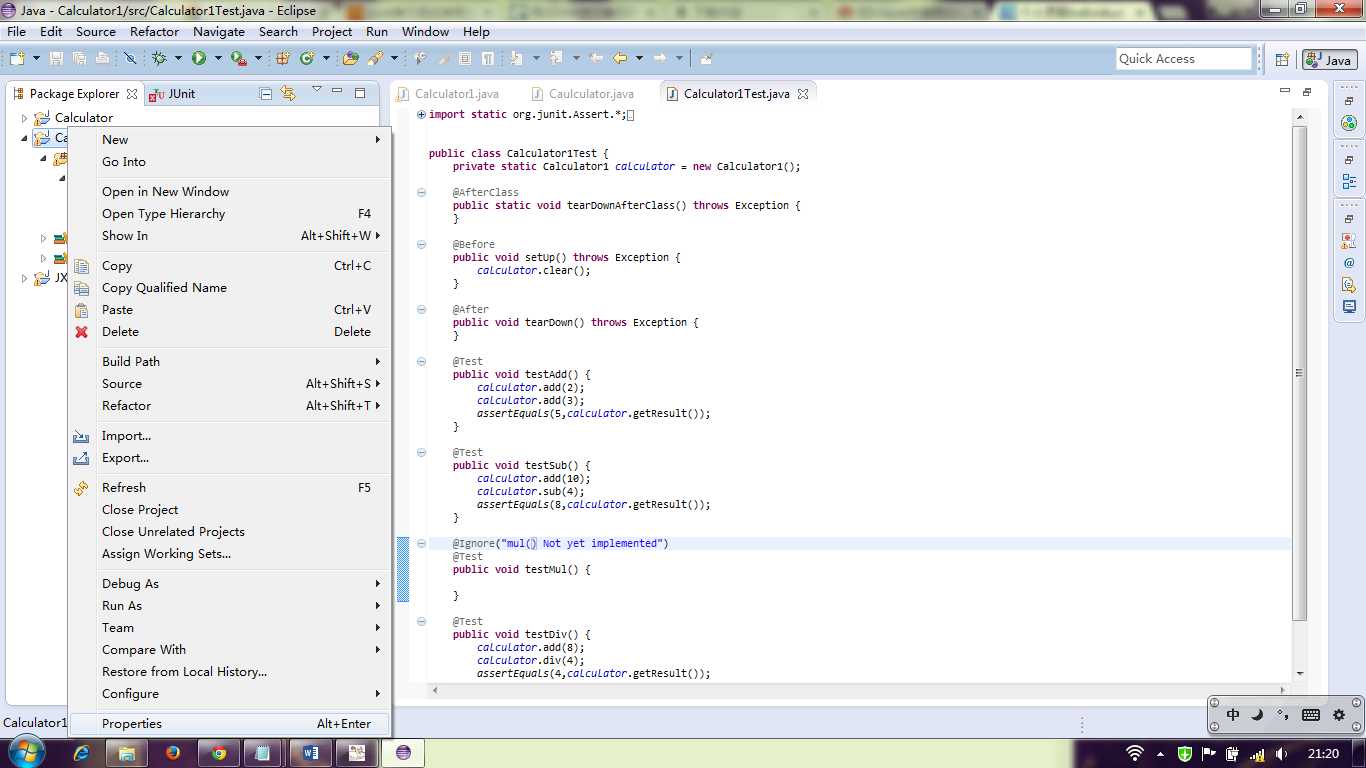Switch to the Calculator1.java editor tab
The image size is (1366, 768).
[x=449, y=94]
